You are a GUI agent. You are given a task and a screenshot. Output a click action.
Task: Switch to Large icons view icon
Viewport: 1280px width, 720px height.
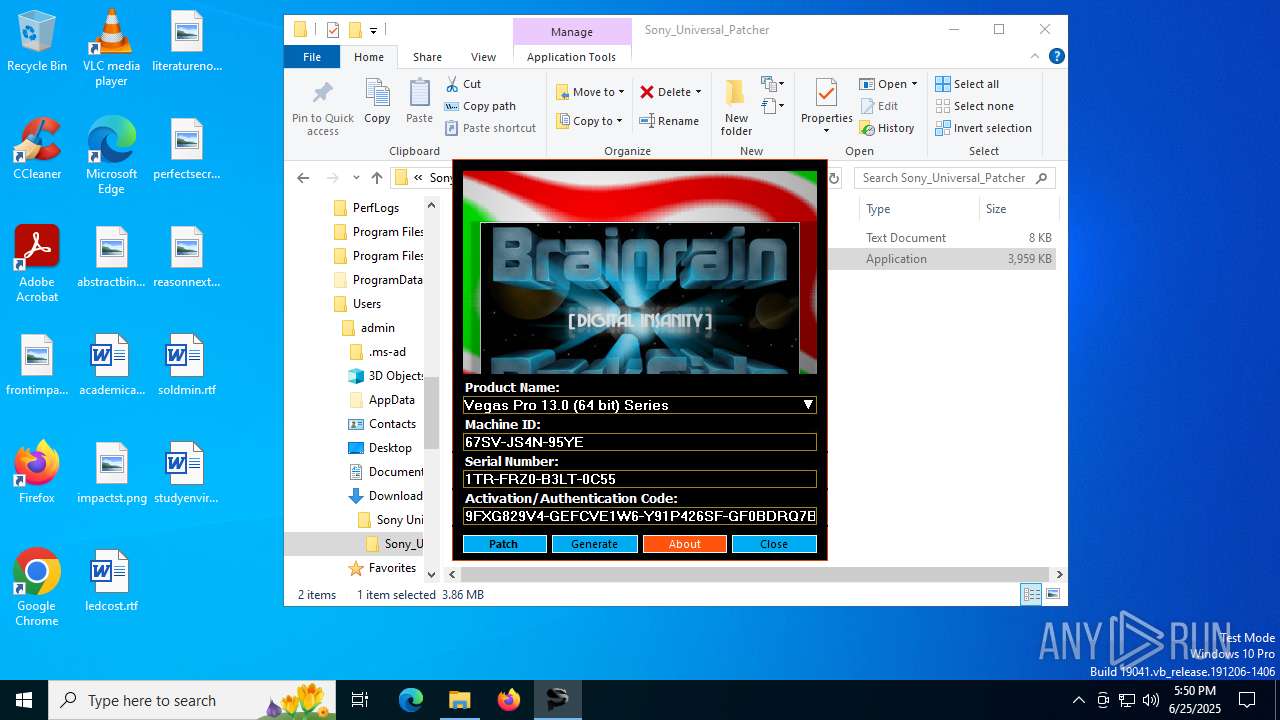1052,595
